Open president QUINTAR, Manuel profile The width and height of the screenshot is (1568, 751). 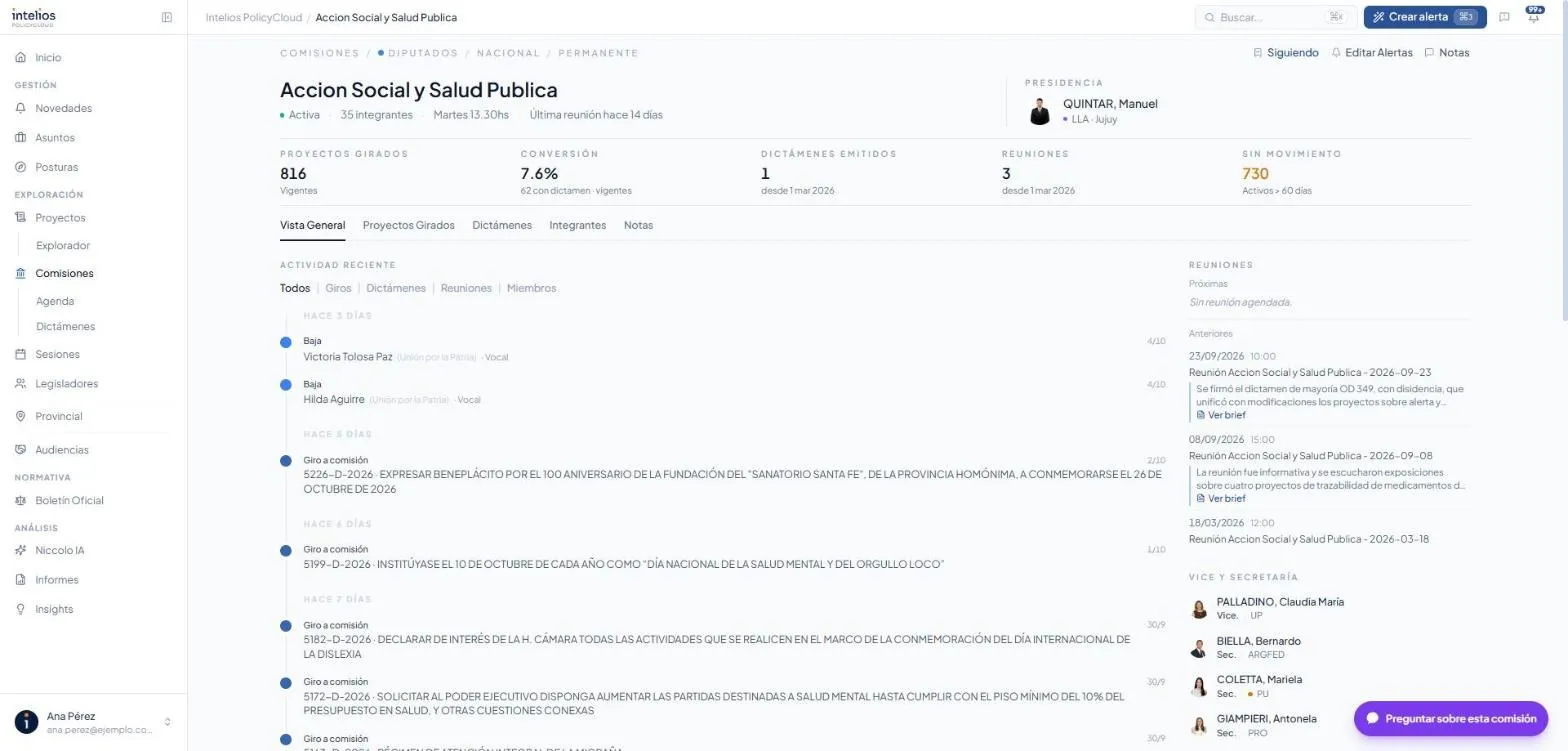(x=1110, y=104)
